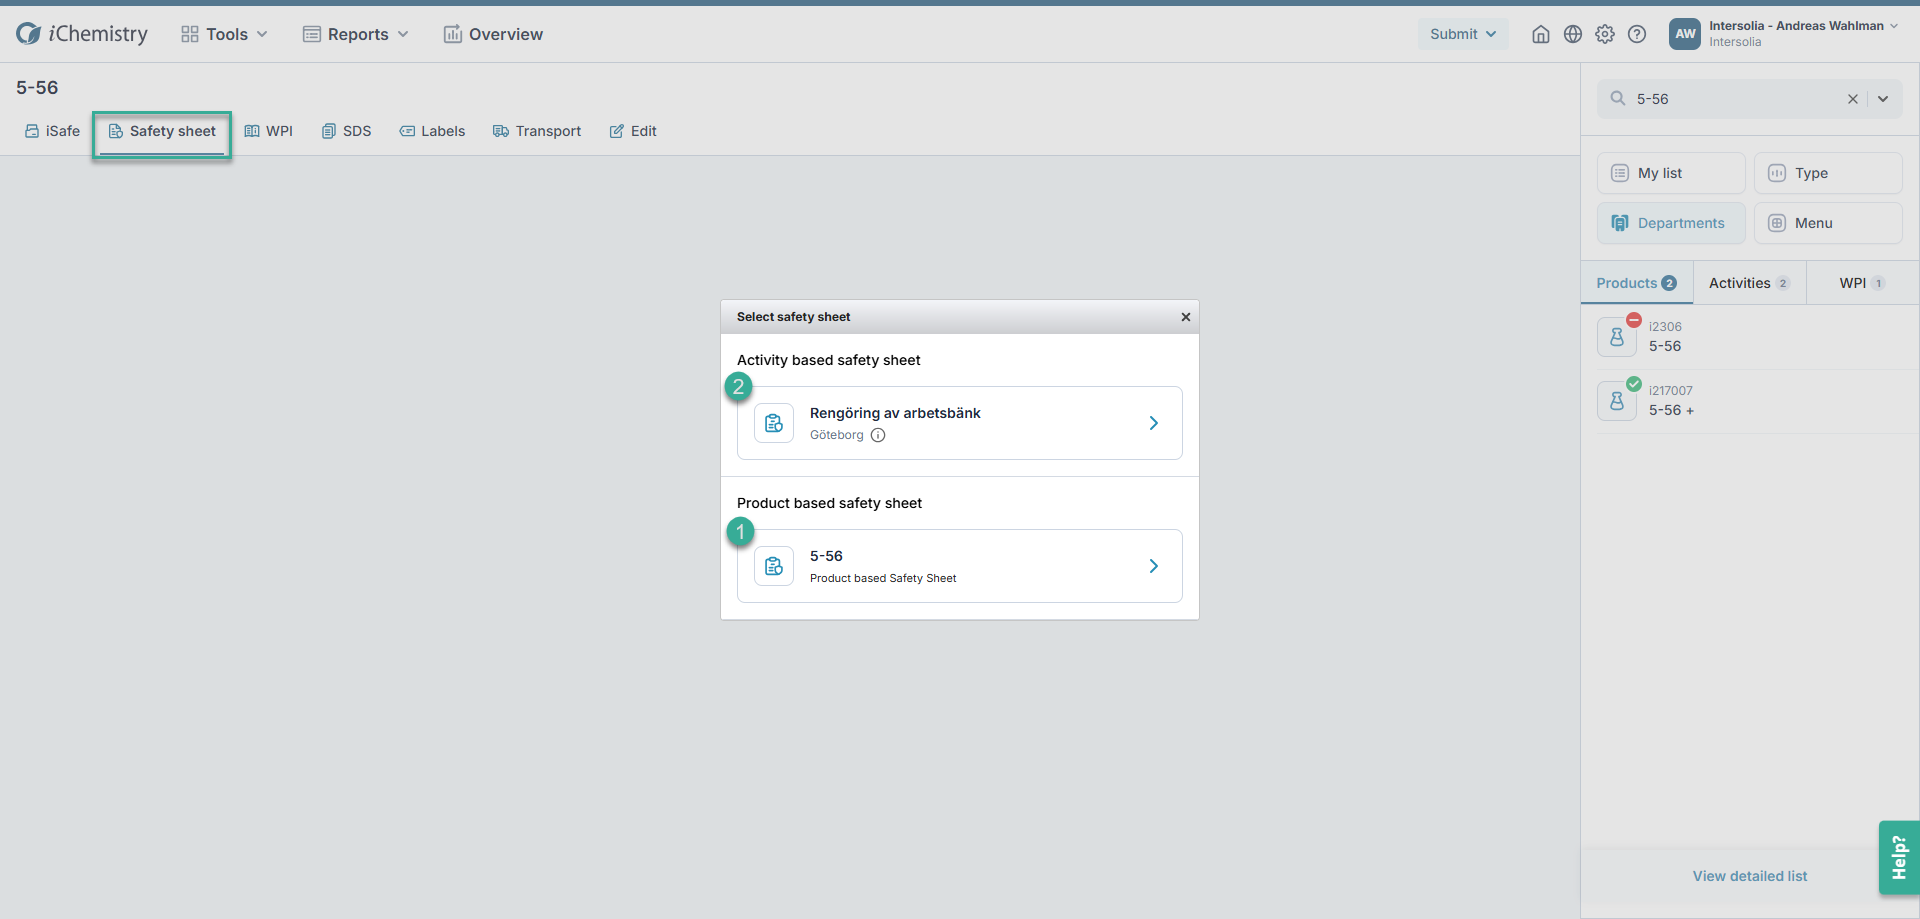Image resolution: width=1920 pixels, height=919 pixels.
Task: Select the Activities tab in sidebar
Action: coord(1749,283)
